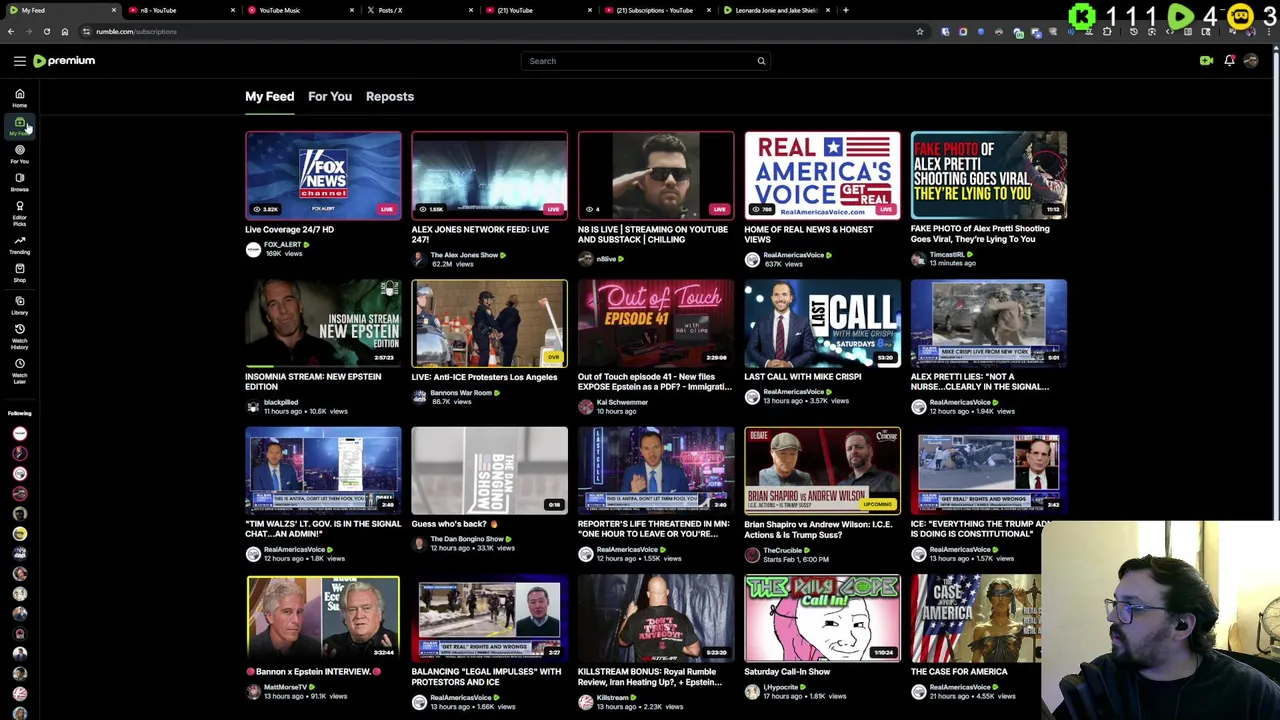Open the Fox News Live Coverage thumbnail

click(323, 175)
